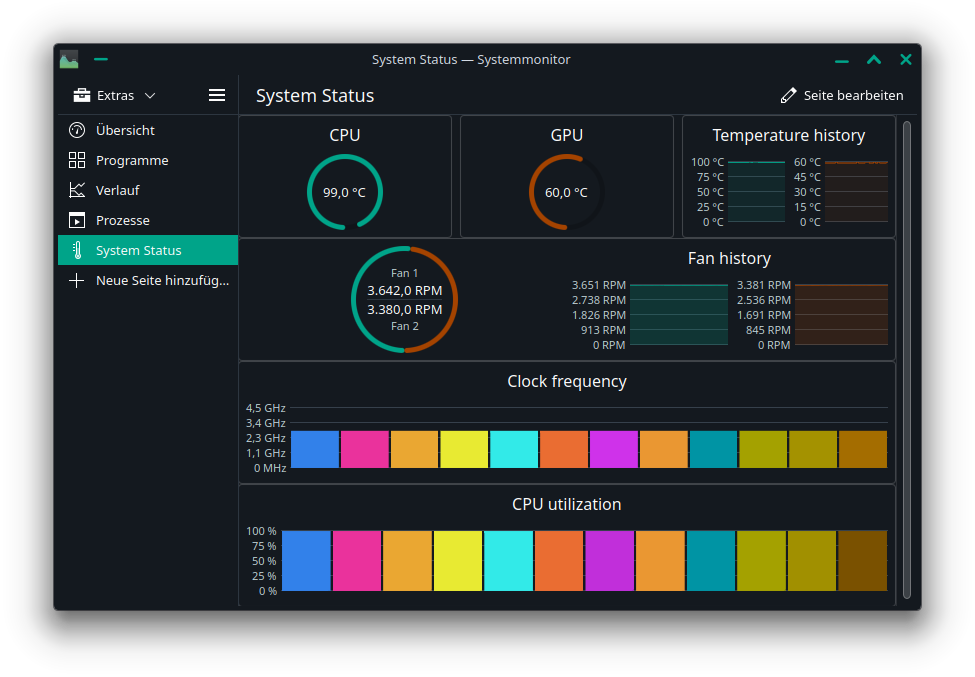Click the Clock frequency heading
This screenshot has height=677, width=975.
click(x=566, y=381)
